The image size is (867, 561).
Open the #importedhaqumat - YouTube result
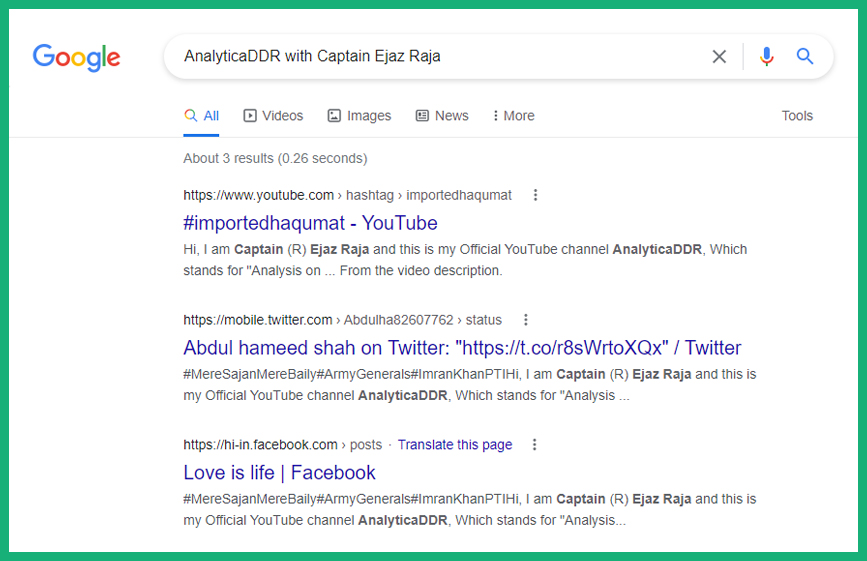(x=310, y=223)
